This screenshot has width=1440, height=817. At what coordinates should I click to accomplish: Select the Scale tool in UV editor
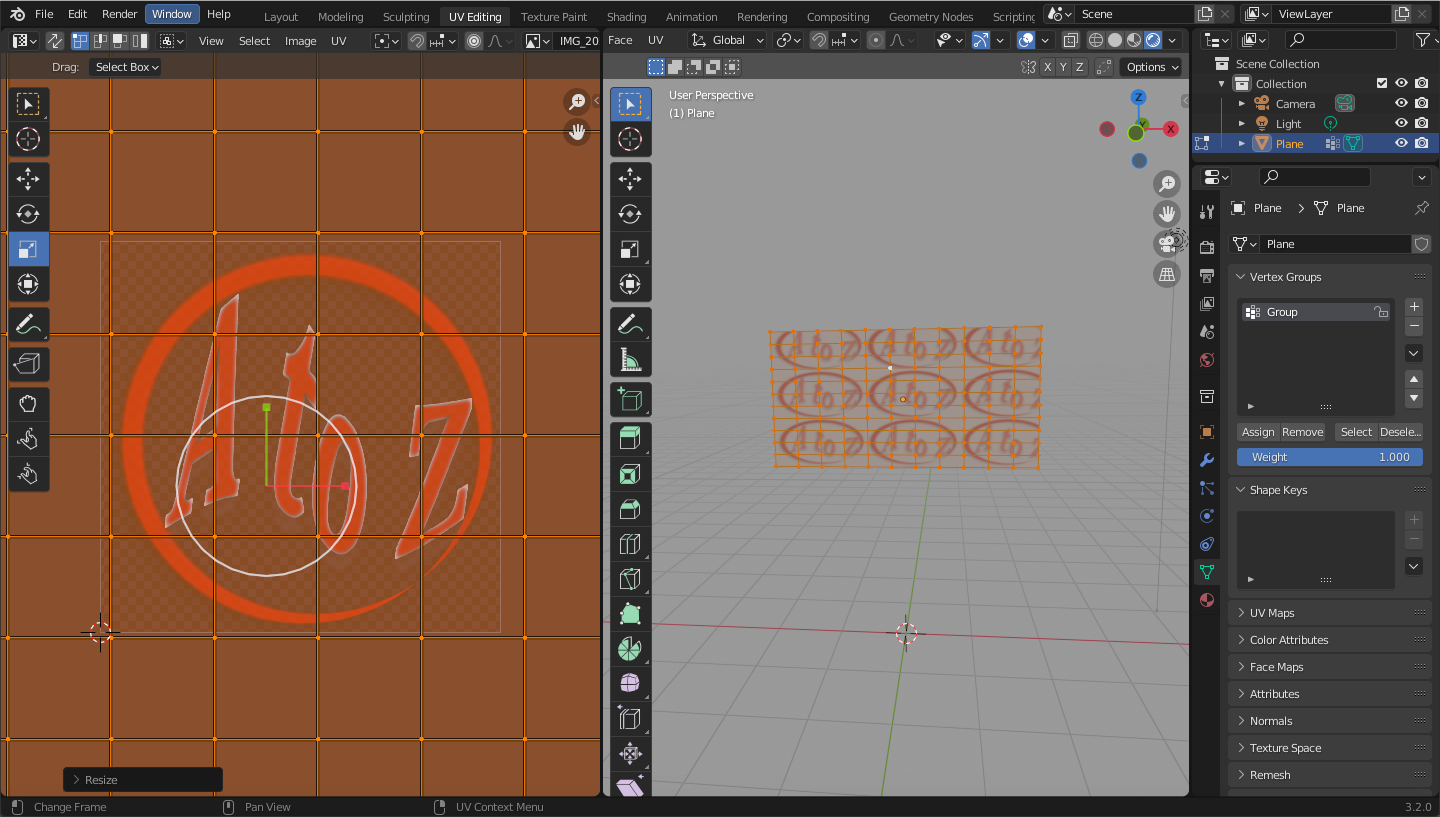click(29, 249)
